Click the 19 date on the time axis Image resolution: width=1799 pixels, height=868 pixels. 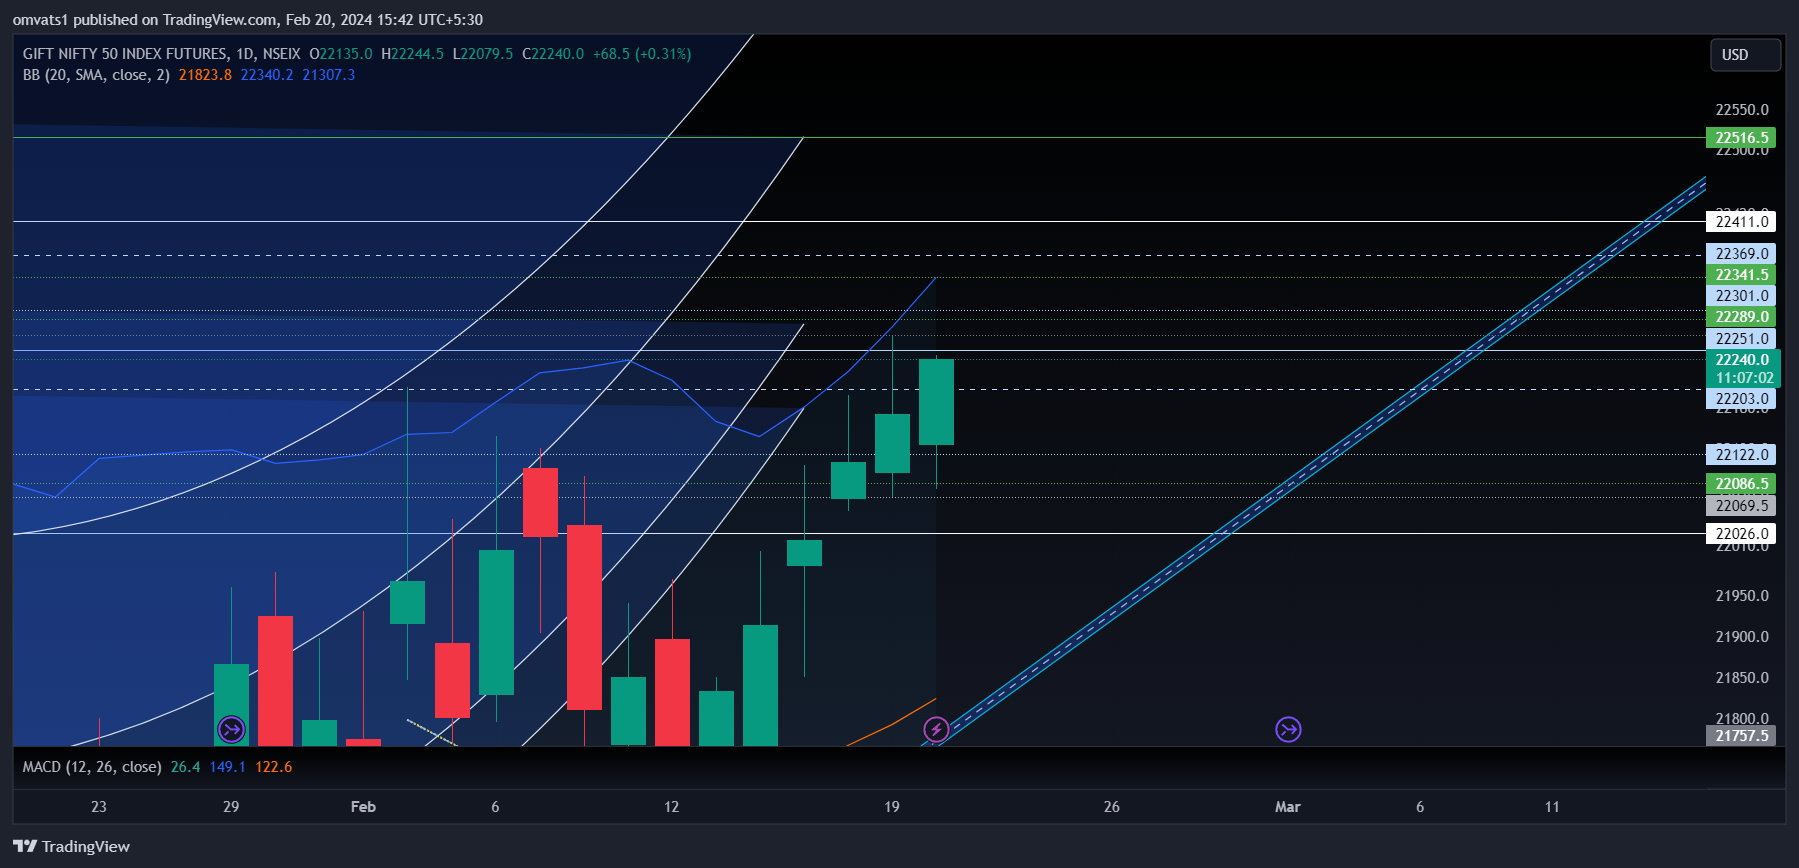pyautogui.click(x=892, y=807)
